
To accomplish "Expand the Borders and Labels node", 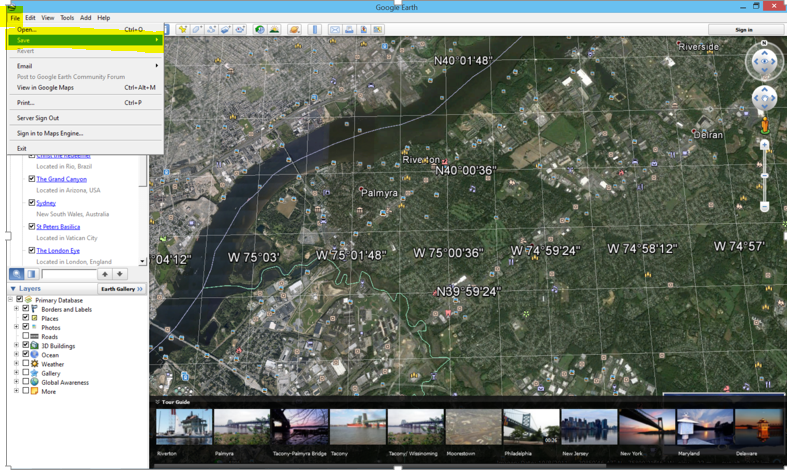I will coord(16,308).
